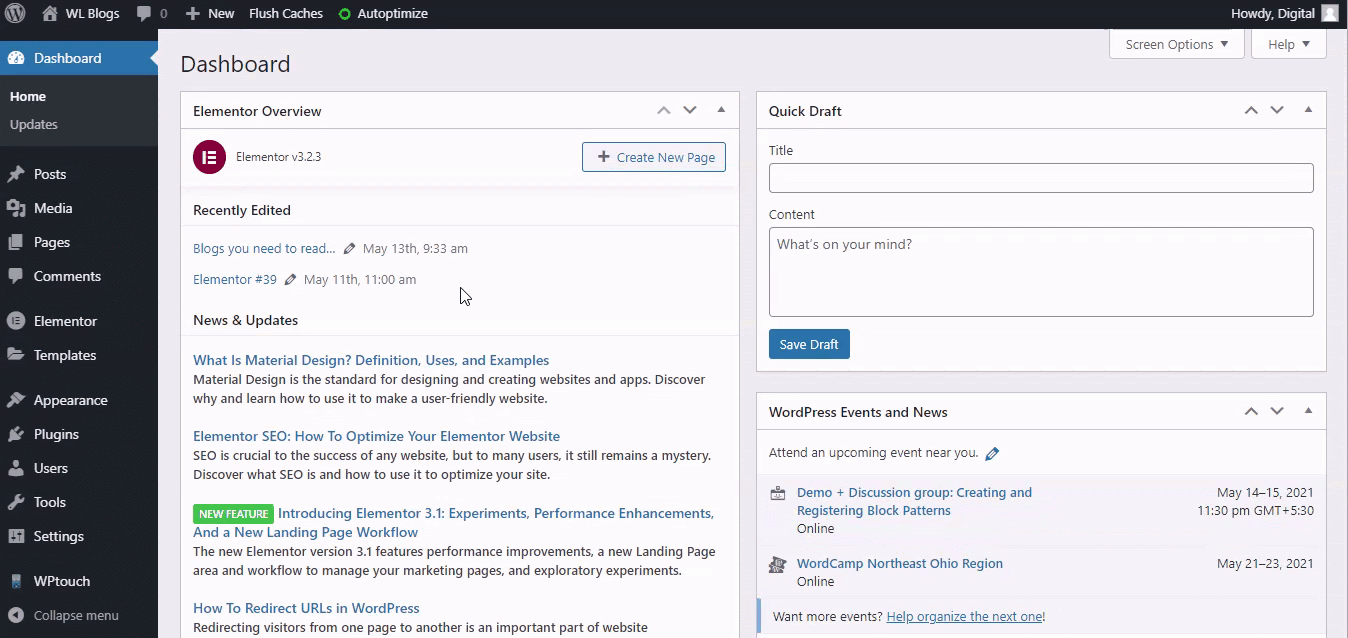Viewport: 1348px width, 638px height.
Task: Click 'Help organize the next one' link
Action: pyautogui.click(x=965, y=617)
